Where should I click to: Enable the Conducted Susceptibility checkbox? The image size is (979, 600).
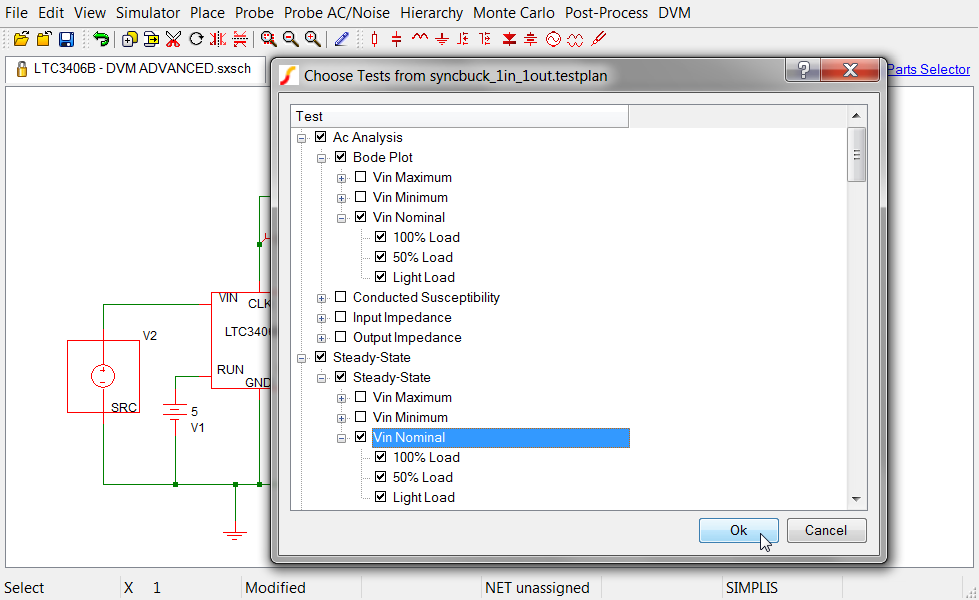341,297
